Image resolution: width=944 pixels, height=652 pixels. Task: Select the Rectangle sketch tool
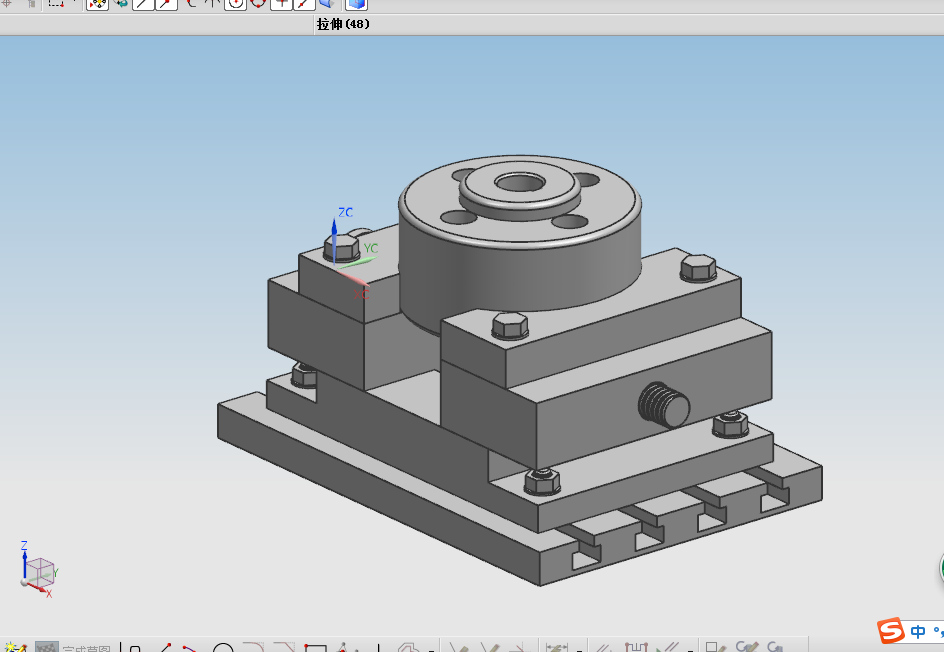pos(315,648)
